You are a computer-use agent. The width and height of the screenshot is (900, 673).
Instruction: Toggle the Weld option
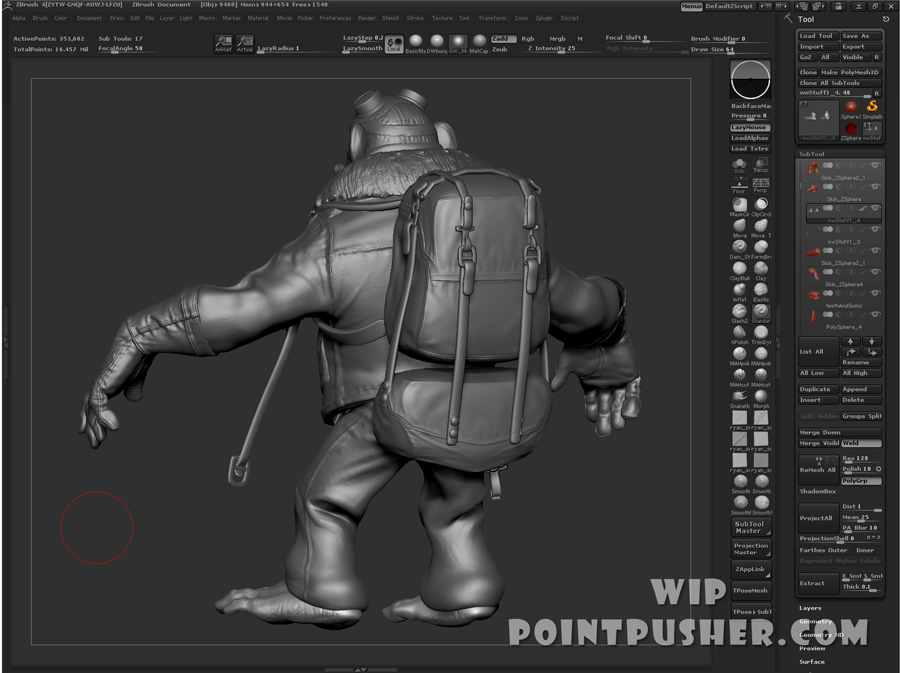tap(861, 443)
